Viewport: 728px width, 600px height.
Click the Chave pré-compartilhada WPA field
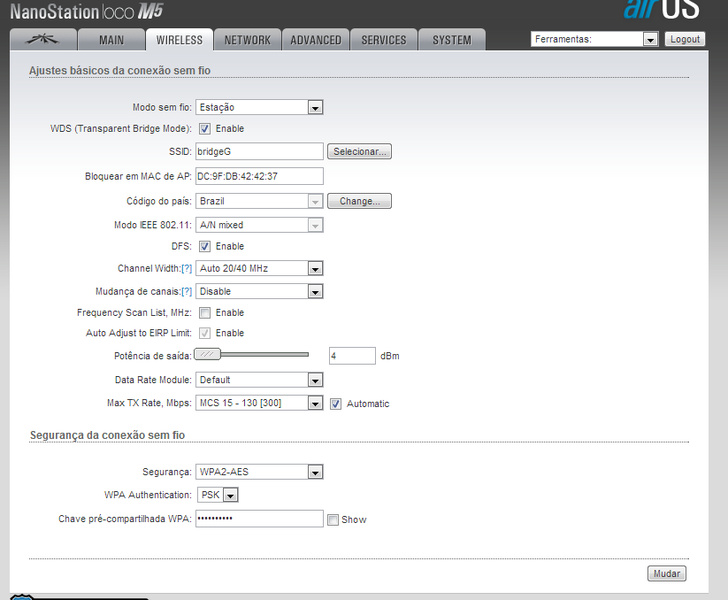(x=259, y=519)
